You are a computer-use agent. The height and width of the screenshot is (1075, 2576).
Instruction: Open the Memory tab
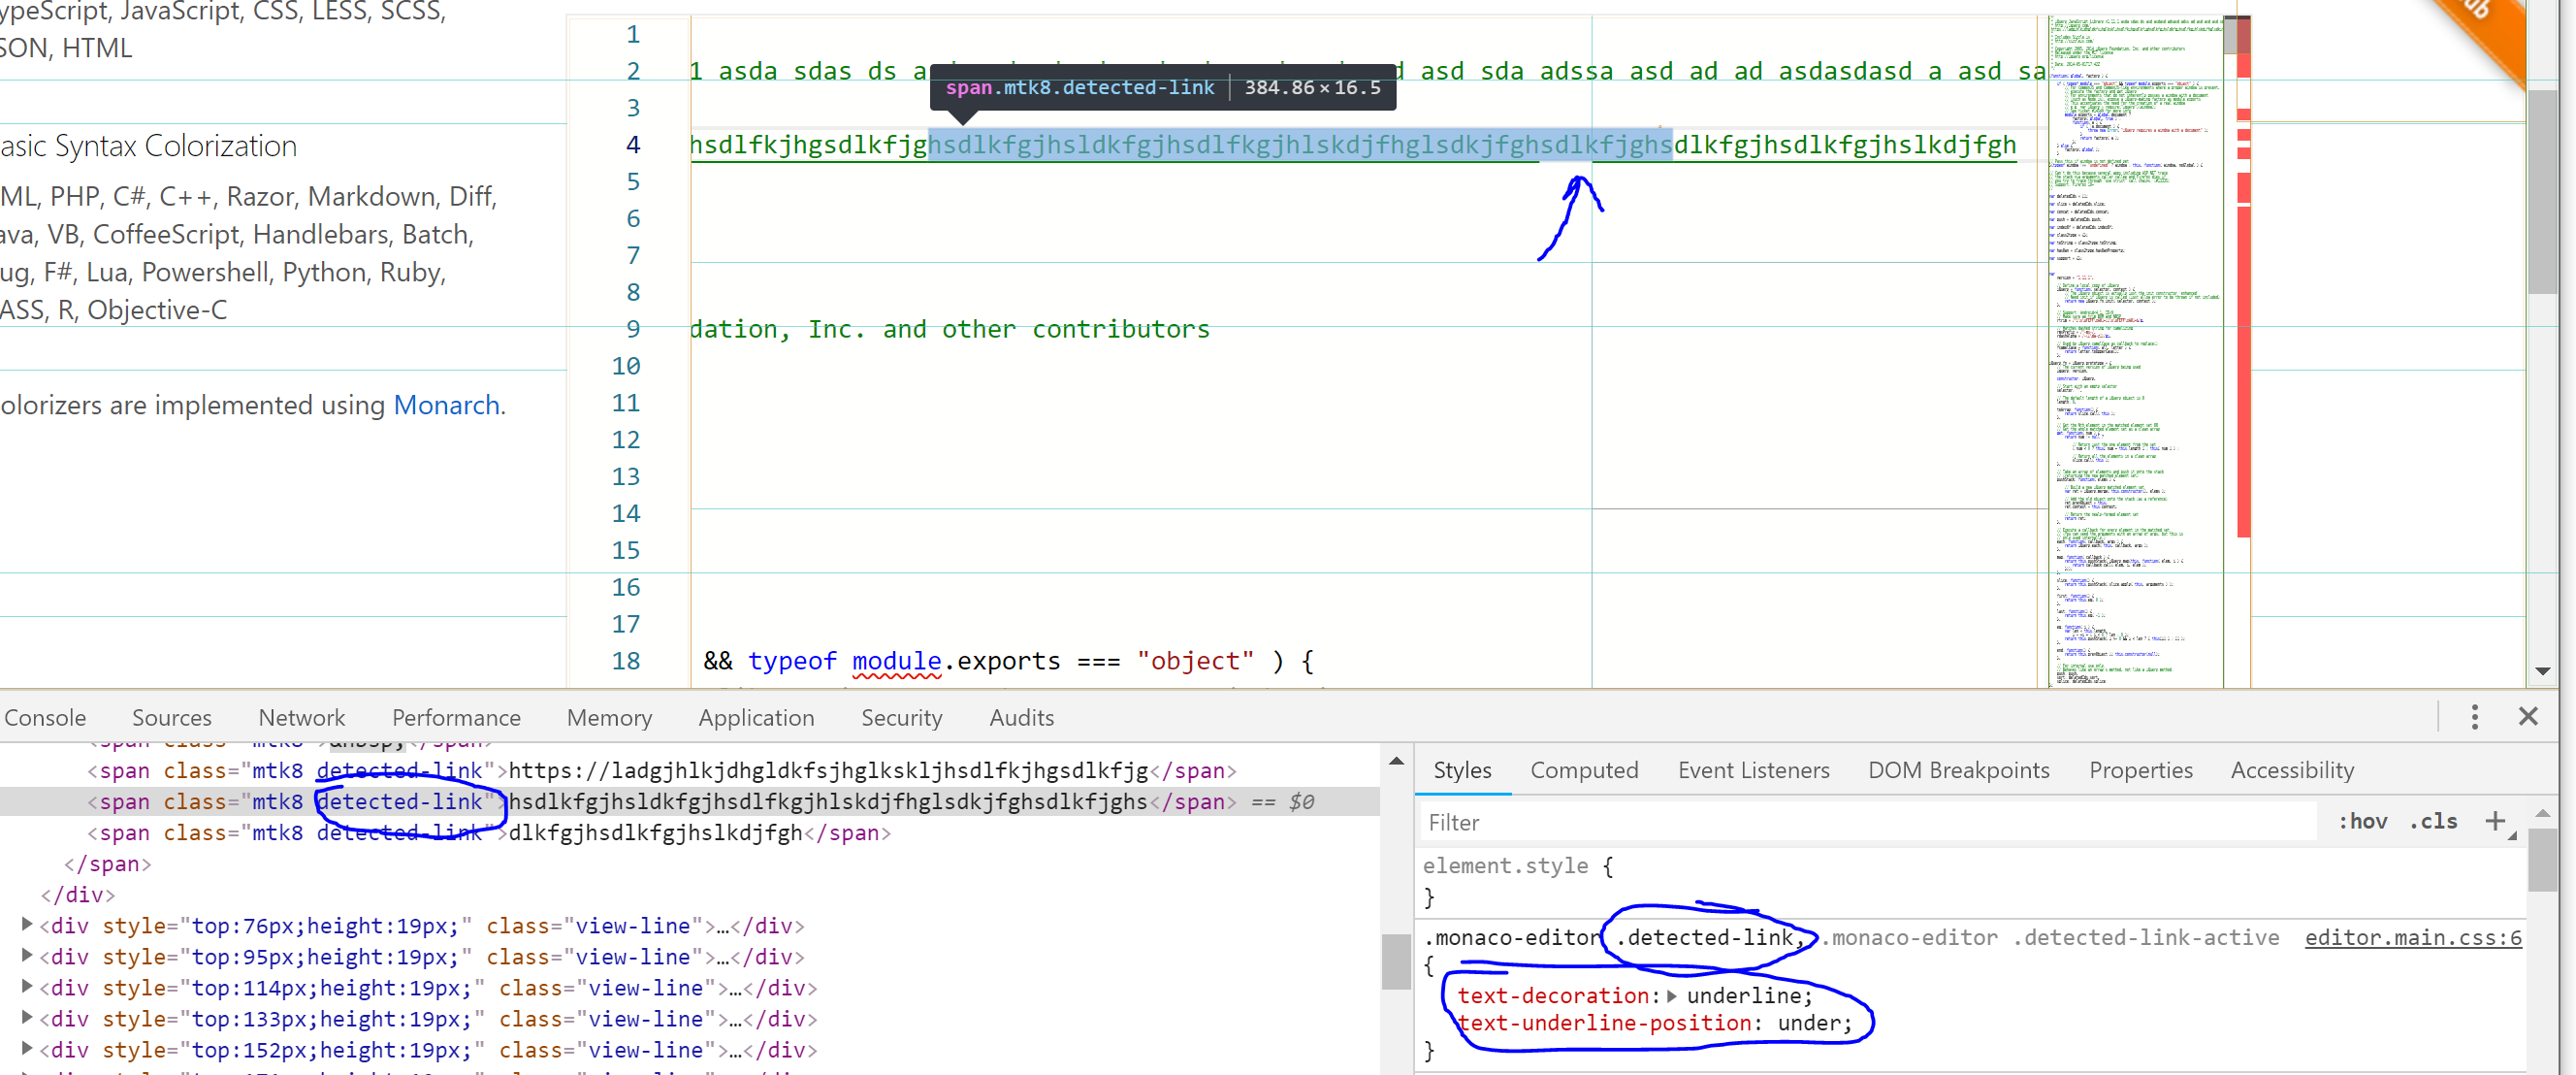click(609, 717)
